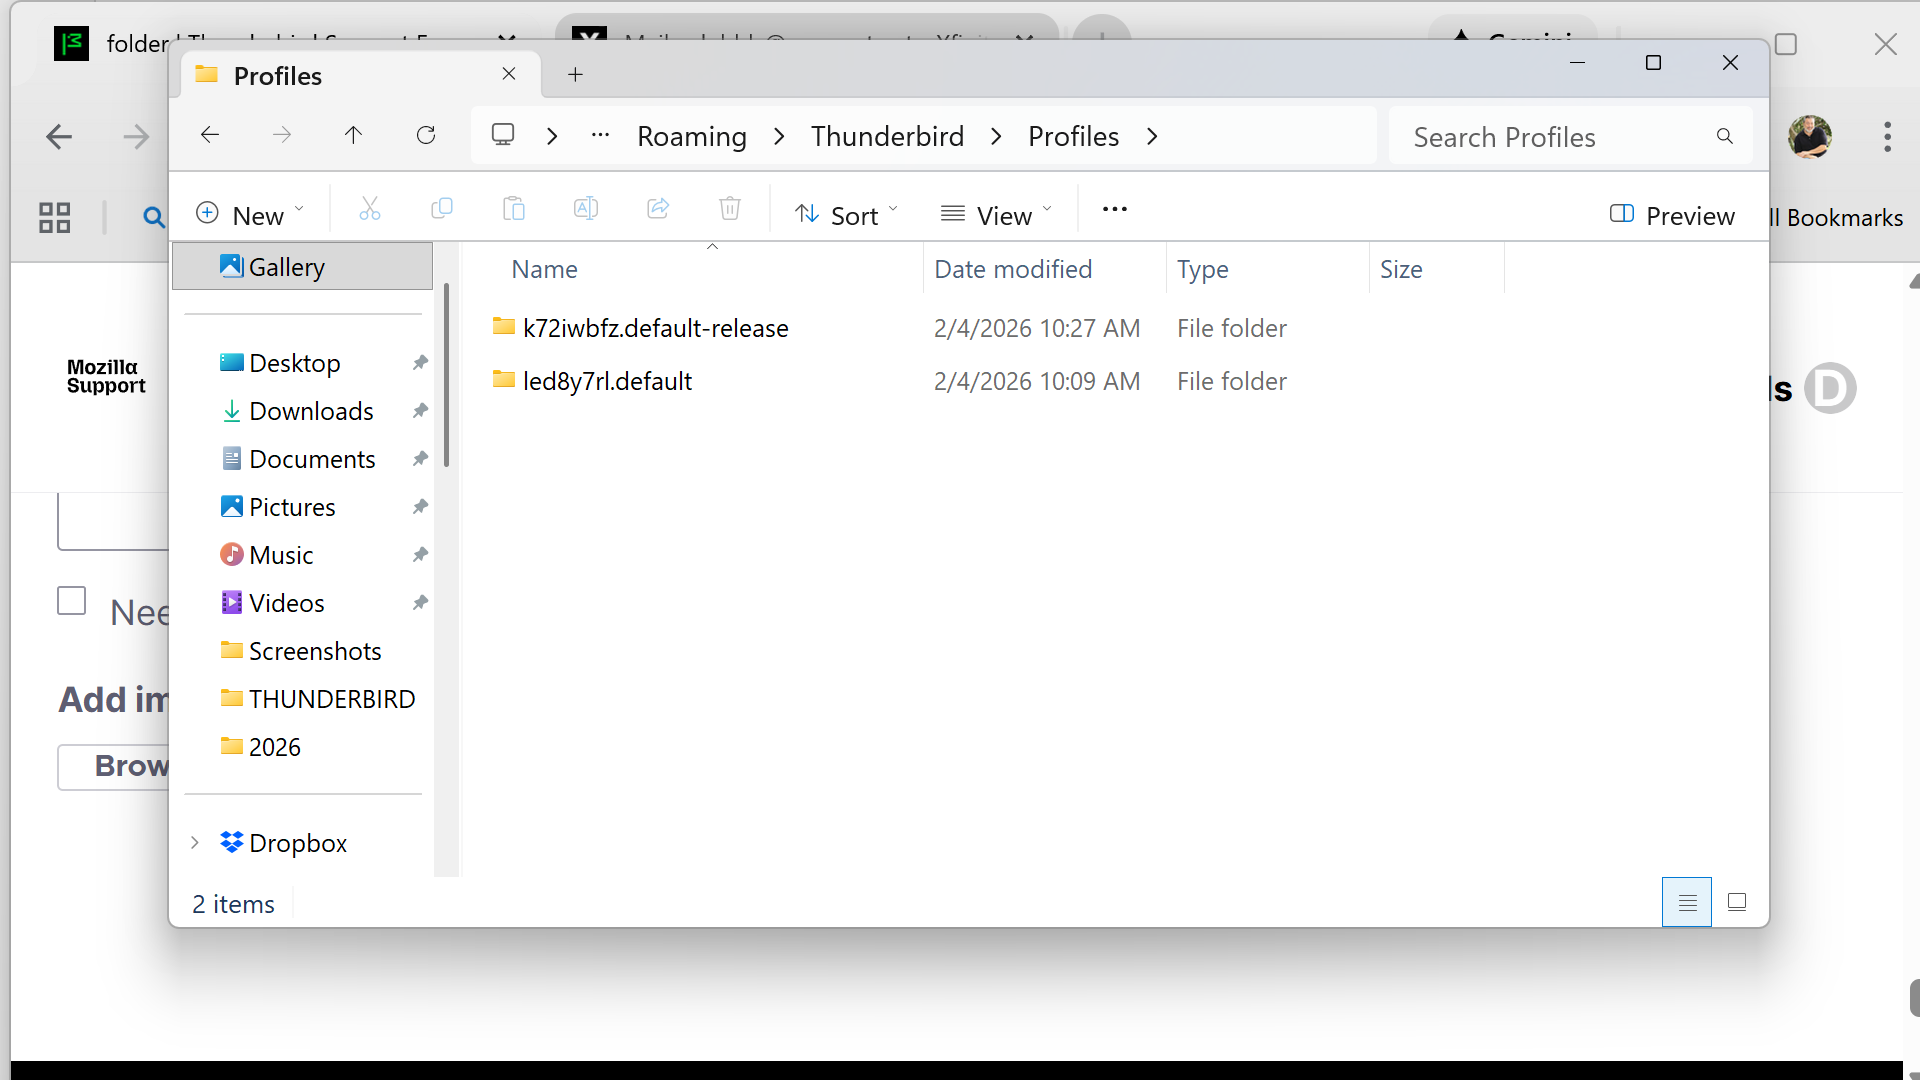Click the New button in toolbar

pyautogui.click(x=250, y=215)
